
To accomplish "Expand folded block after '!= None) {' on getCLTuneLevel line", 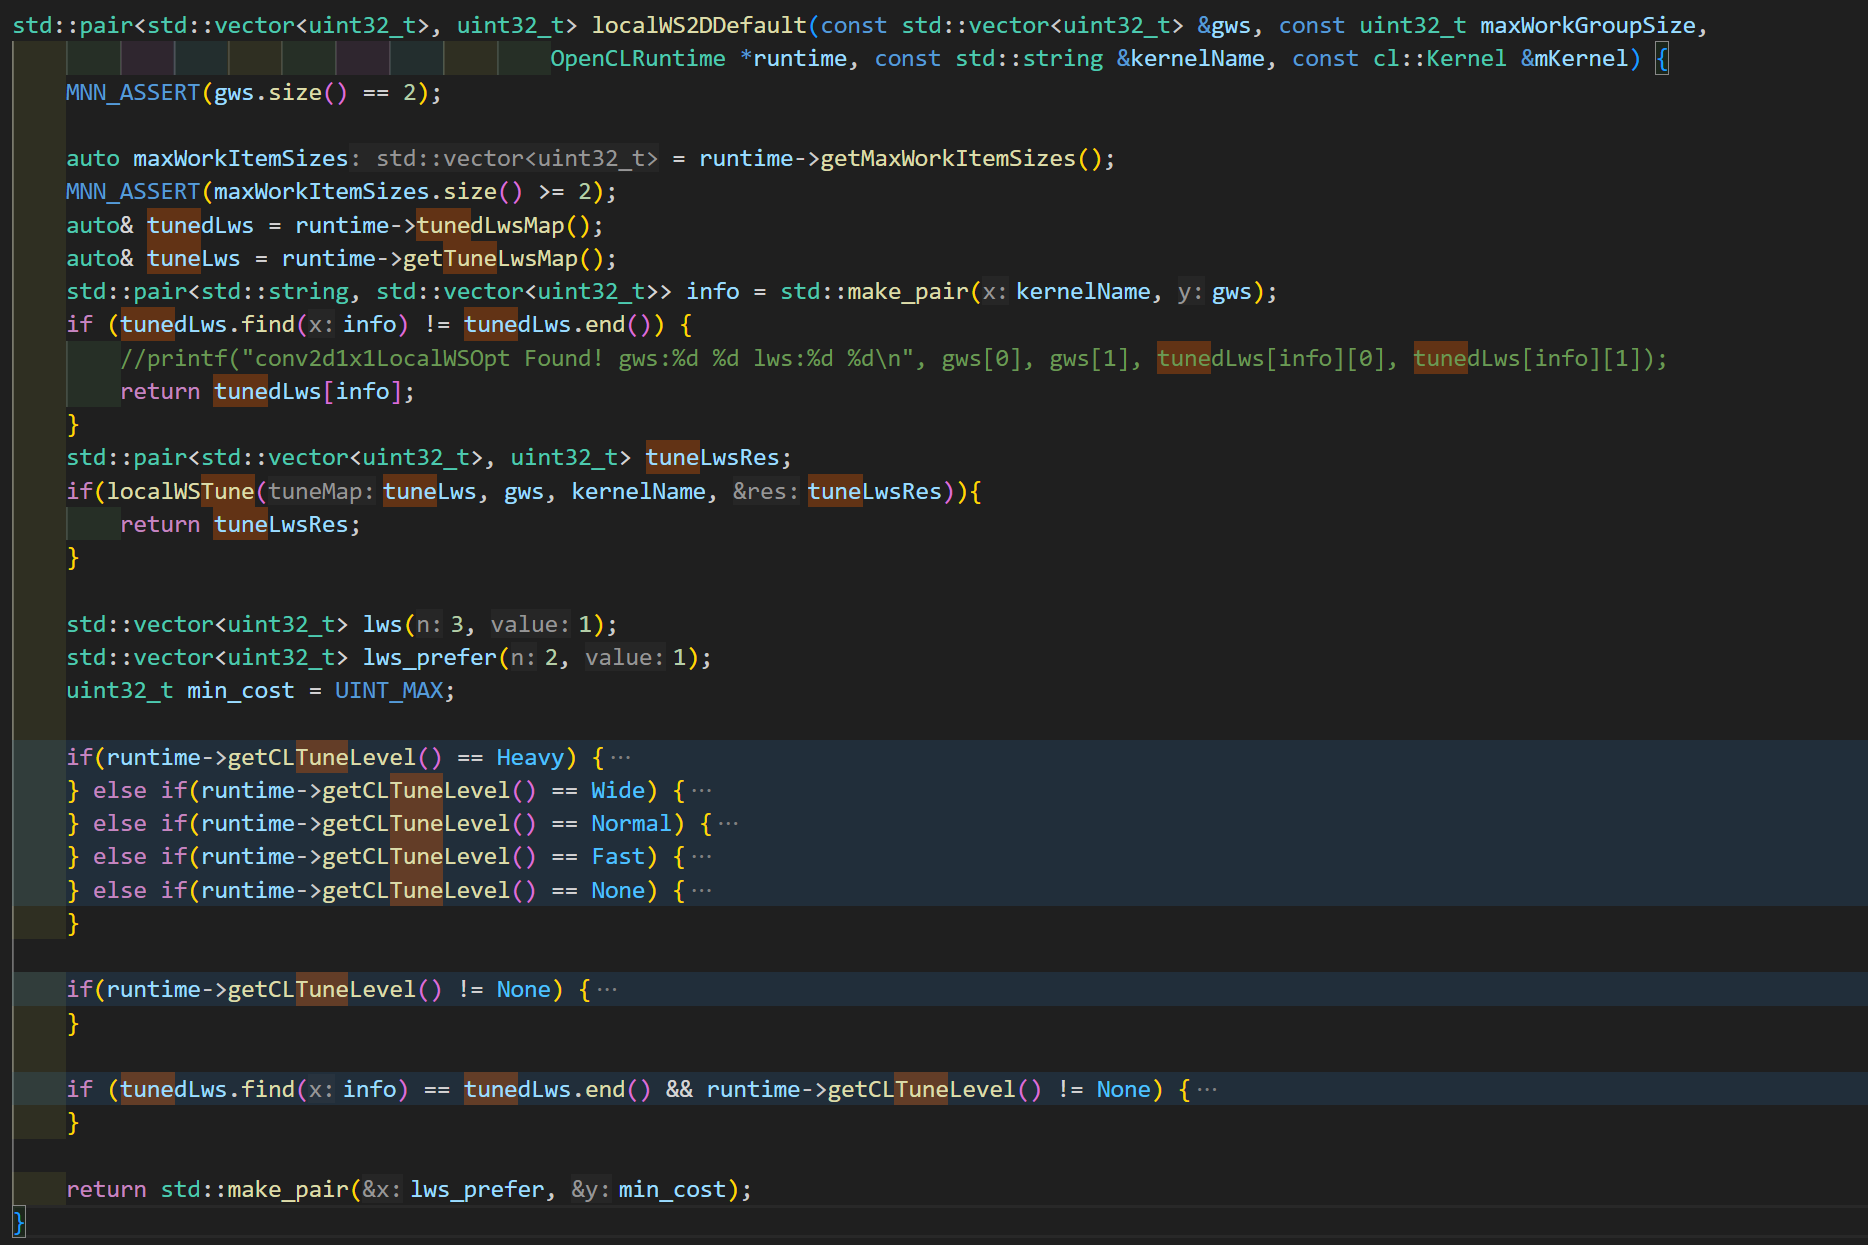I will coord(606,989).
